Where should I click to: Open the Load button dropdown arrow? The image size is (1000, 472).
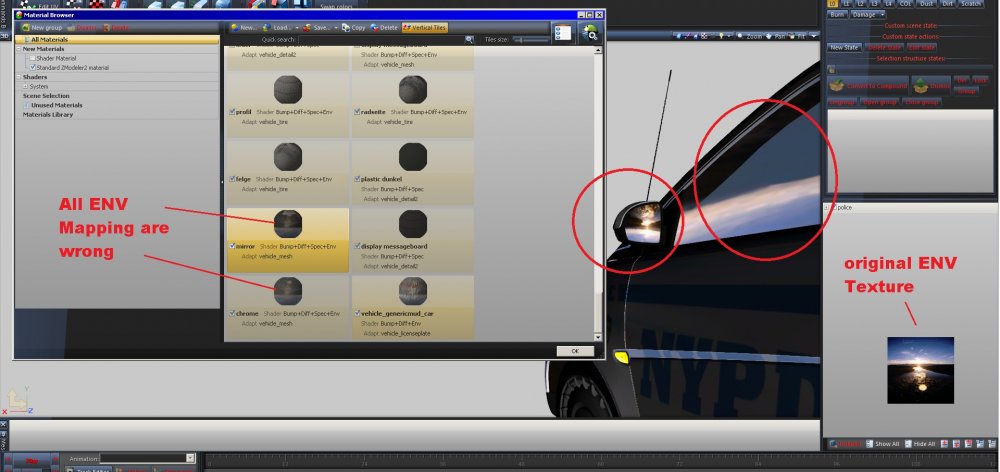[297, 28]
